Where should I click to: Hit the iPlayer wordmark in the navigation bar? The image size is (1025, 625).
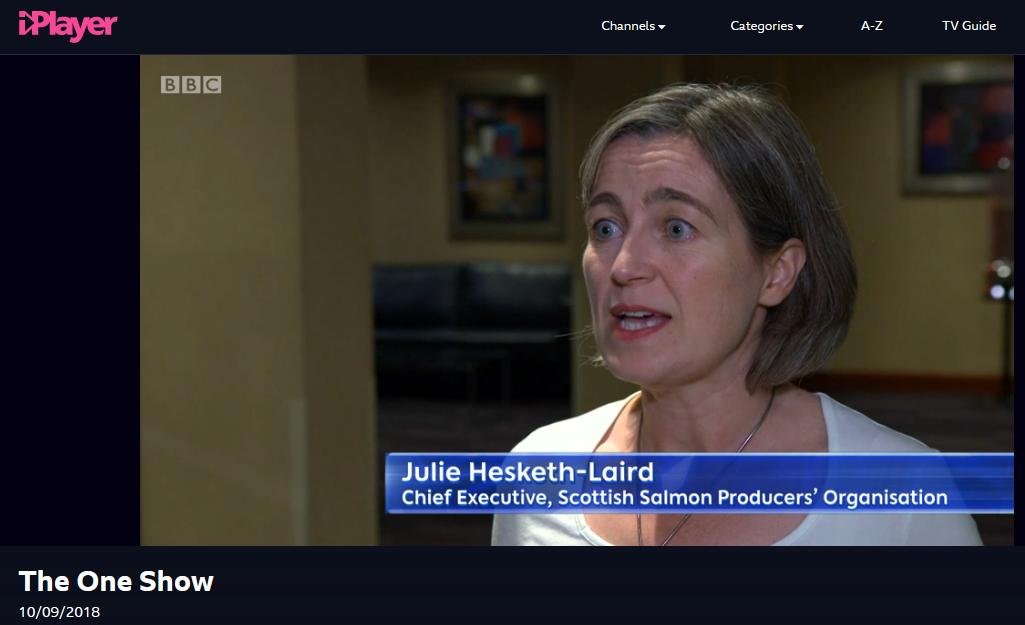coord(66,25)
